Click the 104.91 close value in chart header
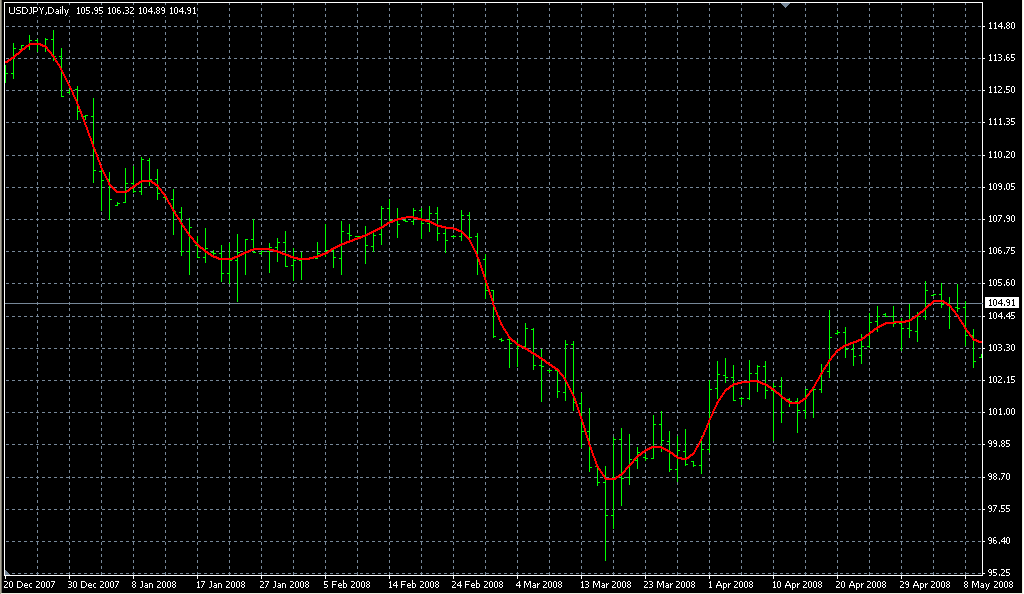The image size is (1024, 594). (x=183, y=11)
